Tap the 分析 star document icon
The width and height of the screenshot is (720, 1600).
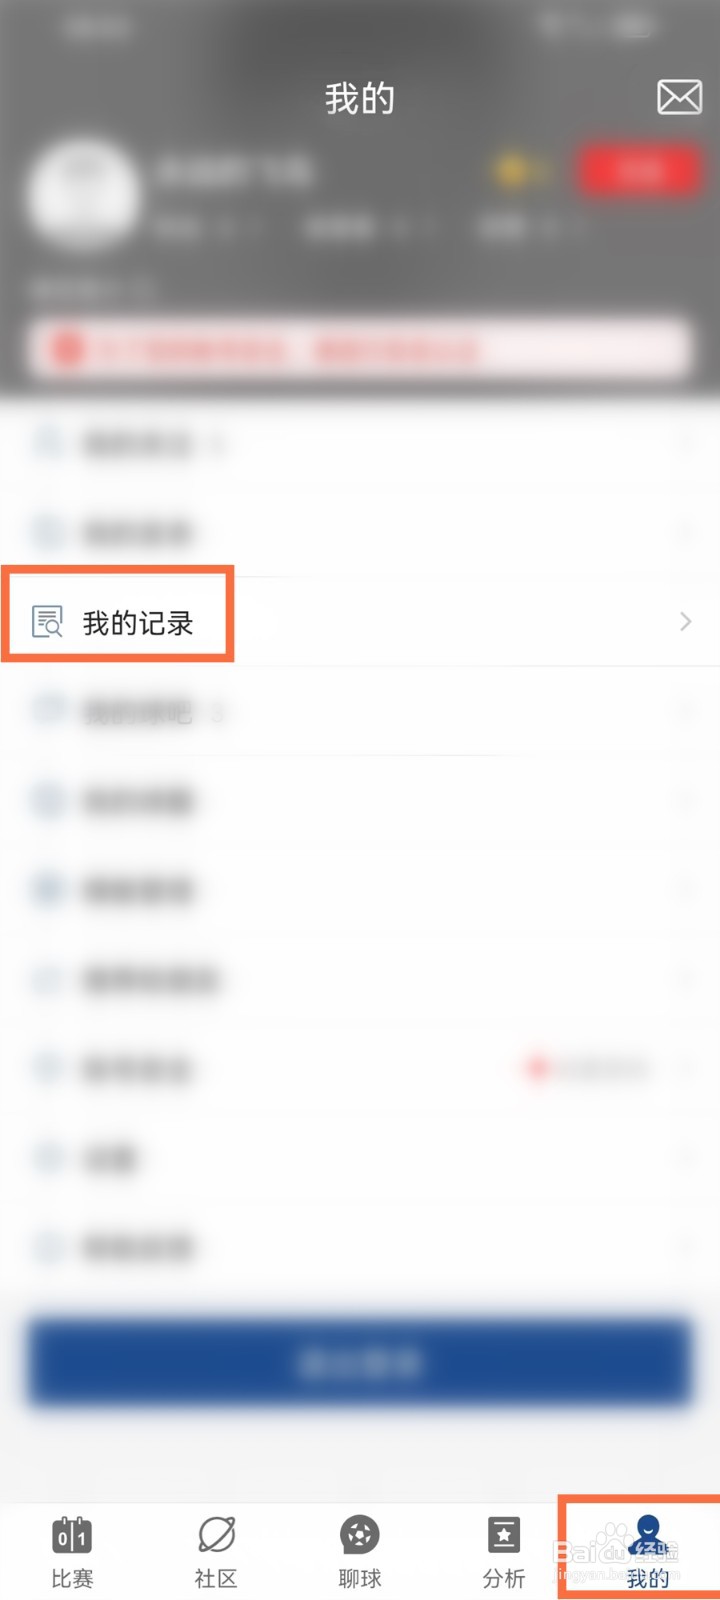(x=504, y=1535)
